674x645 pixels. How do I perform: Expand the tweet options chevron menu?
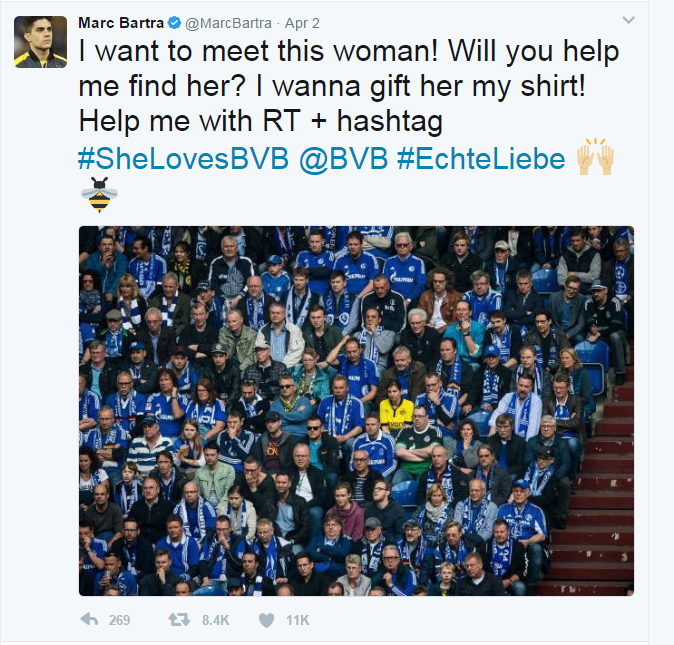tap(628, 20)
